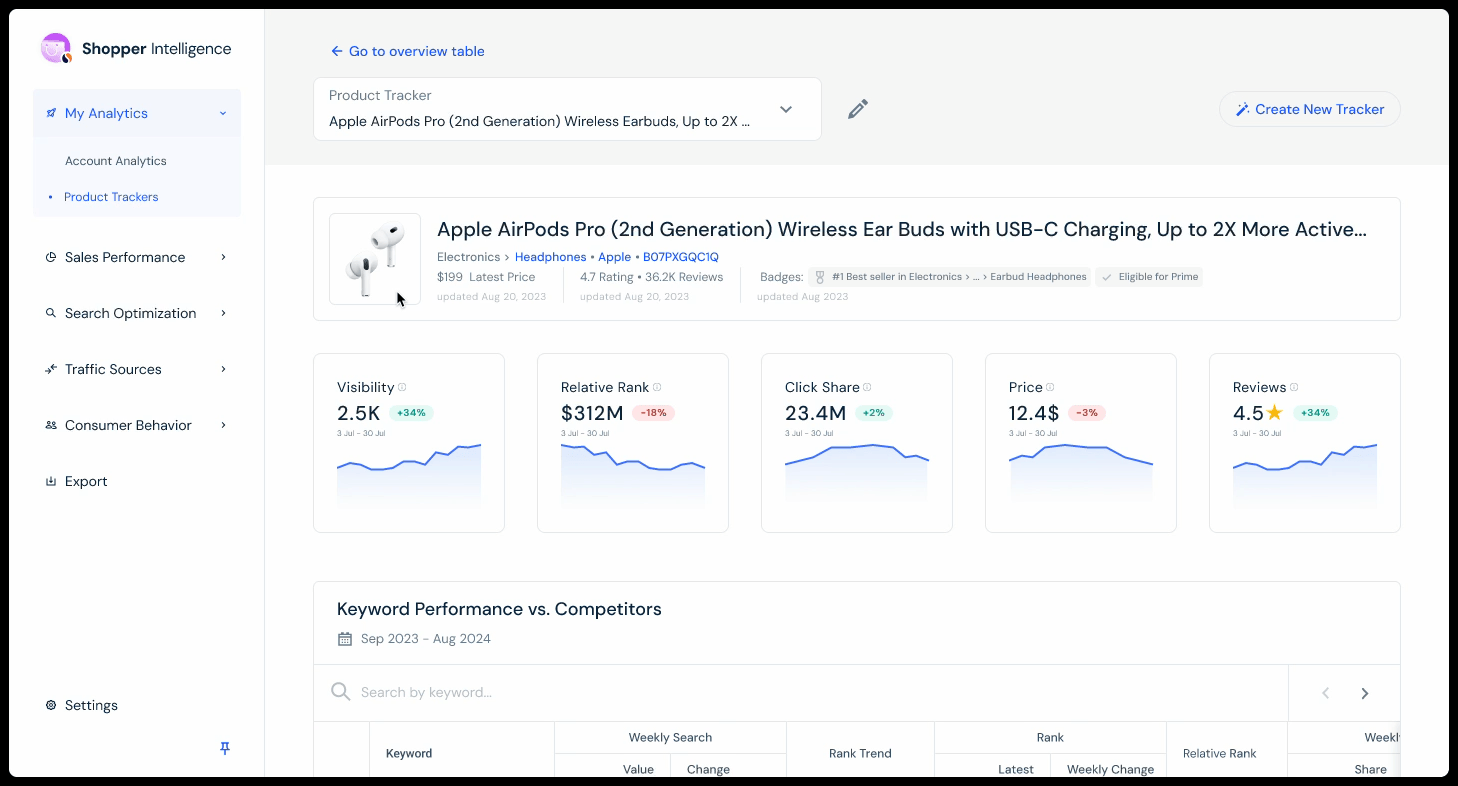Screen dimensions: 1458x786
Task: Show previous table columns with left arrow
Action: click(1326, 693)
